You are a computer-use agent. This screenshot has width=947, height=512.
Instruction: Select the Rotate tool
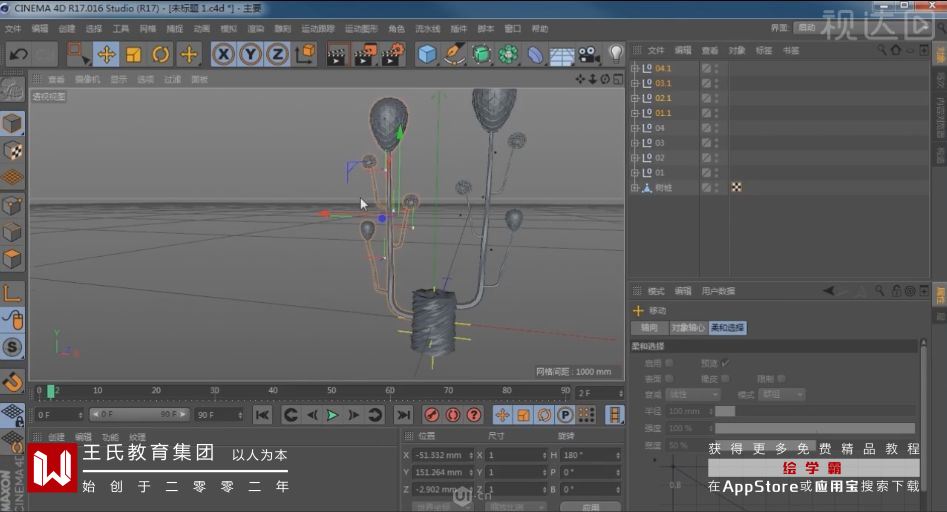point(160,54)
